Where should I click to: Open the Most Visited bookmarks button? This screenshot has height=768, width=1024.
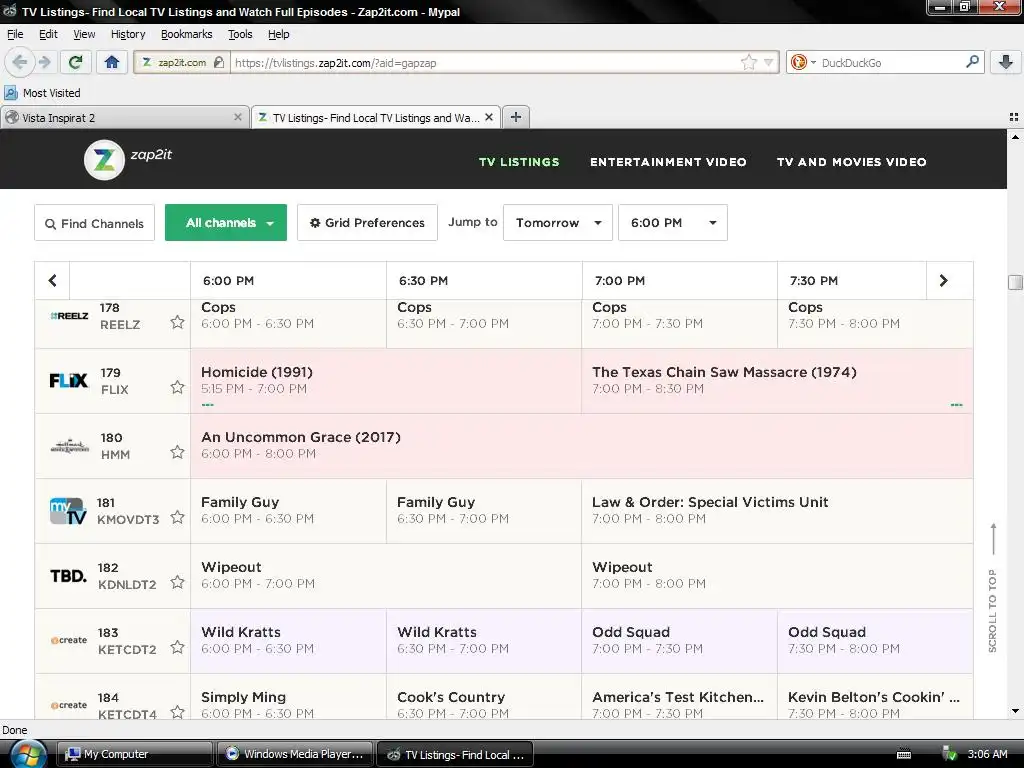[43, 93]
